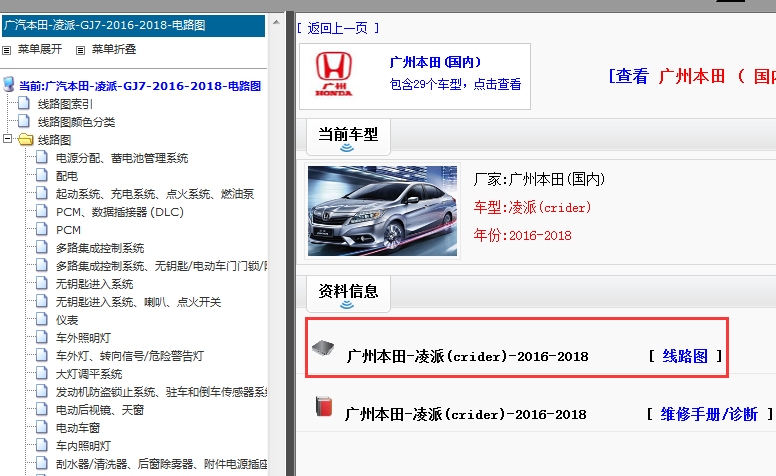Screen dimensions: 776x476
Task: Click the page icon next to 仪表
Action: coord(42,319)
